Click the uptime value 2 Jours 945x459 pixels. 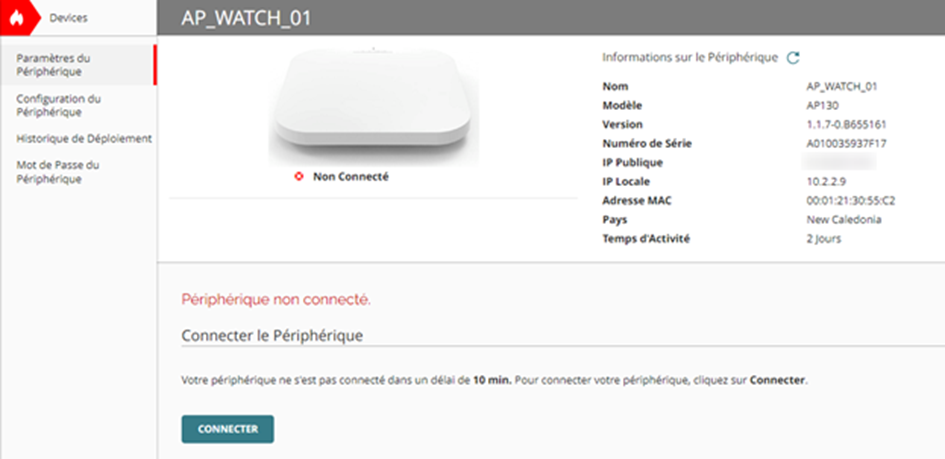[x=823, y=239]
